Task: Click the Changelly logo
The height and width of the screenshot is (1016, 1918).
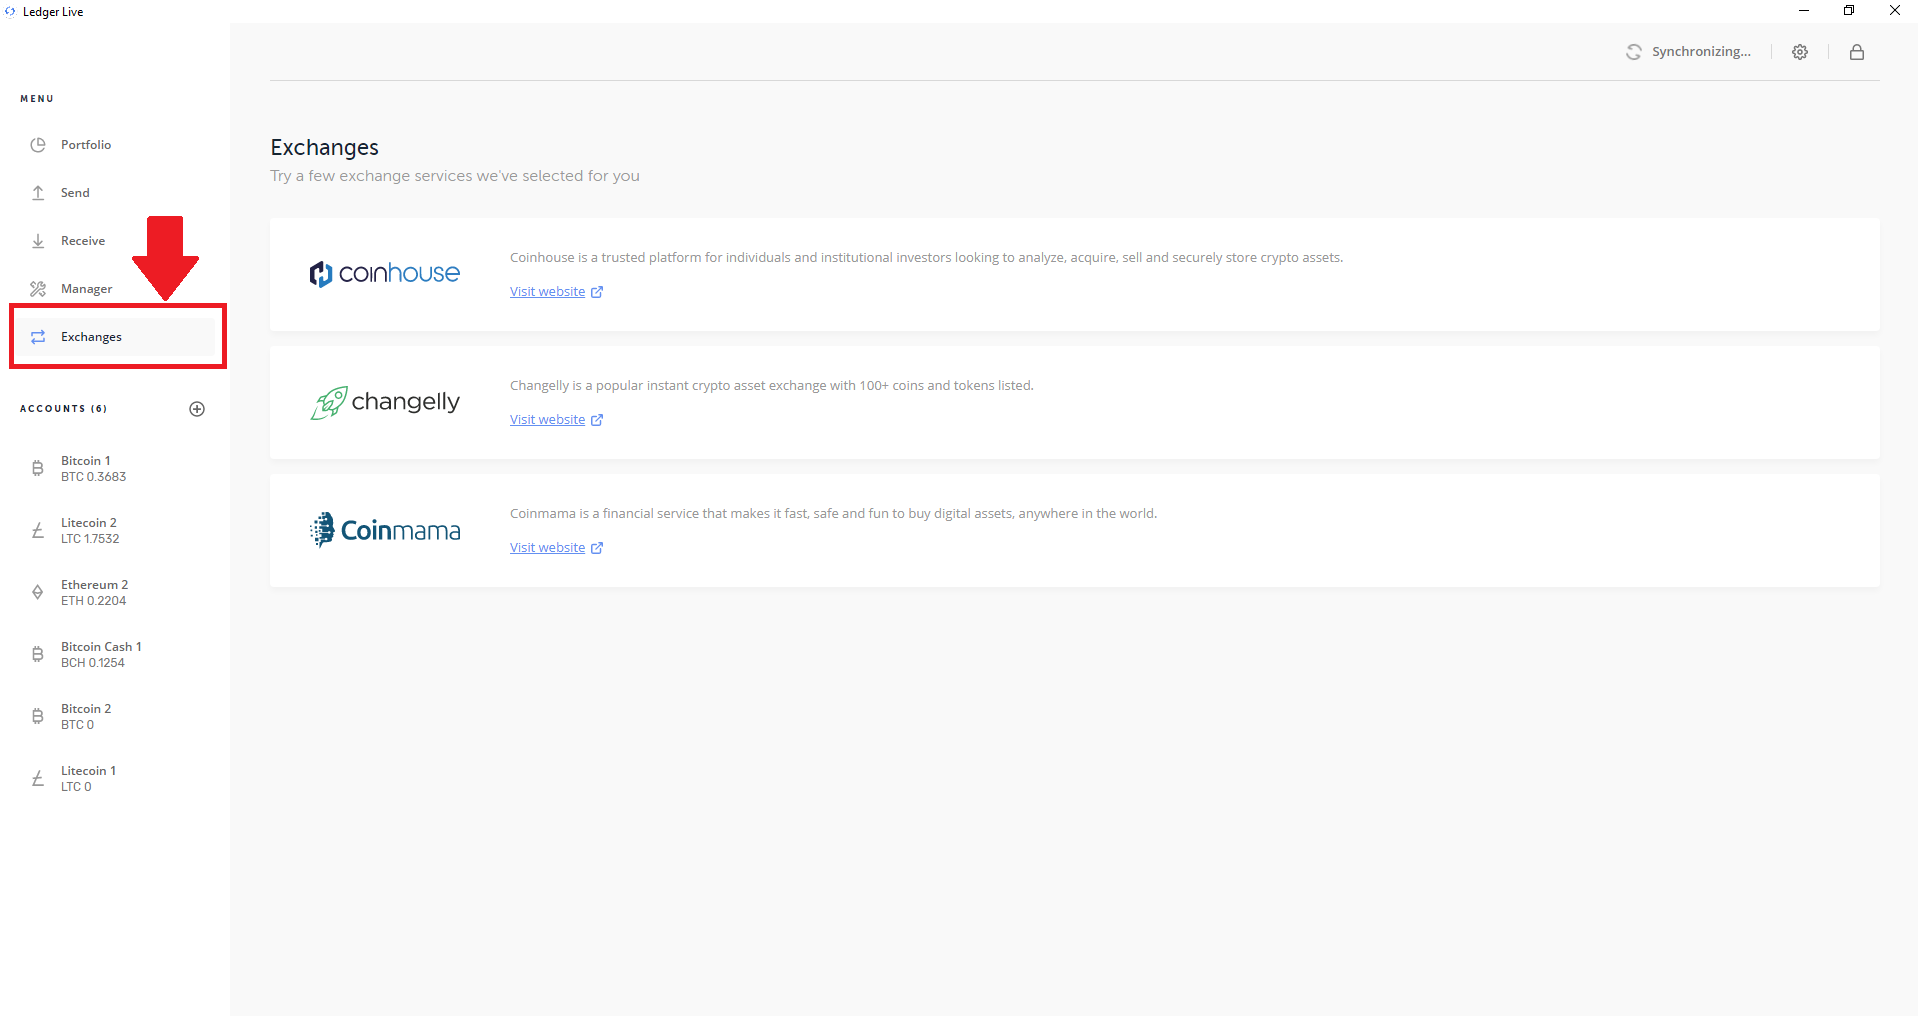Action: coord(385,402)
